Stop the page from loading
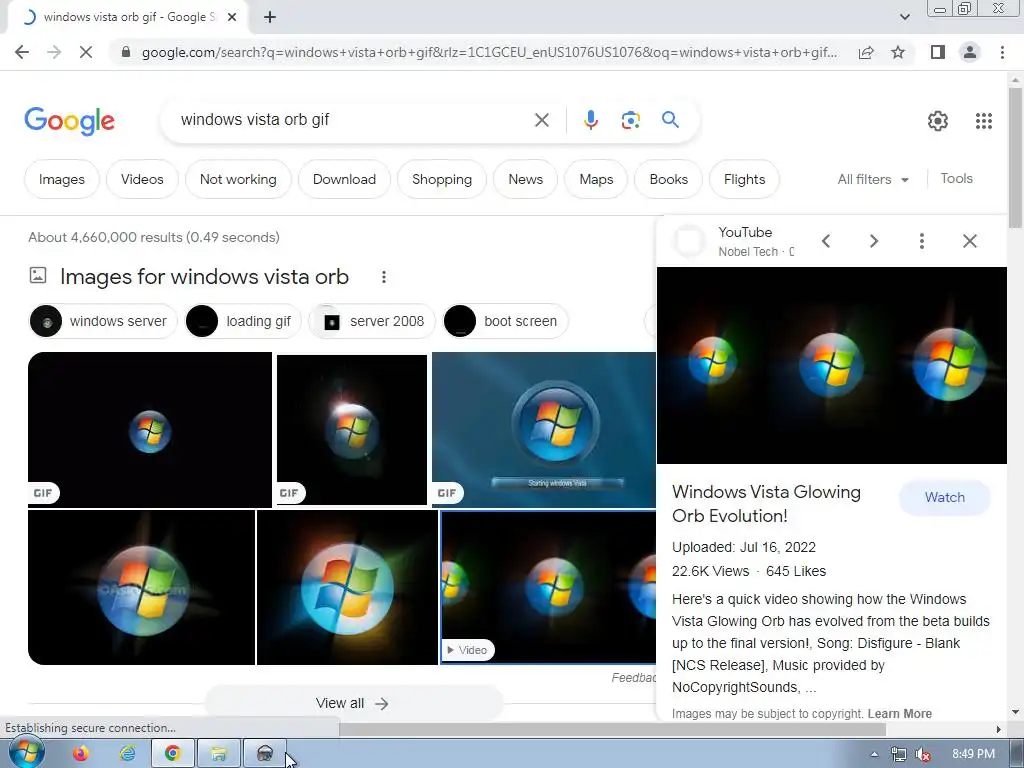The image size is (1024, 768). coord(86,52)
